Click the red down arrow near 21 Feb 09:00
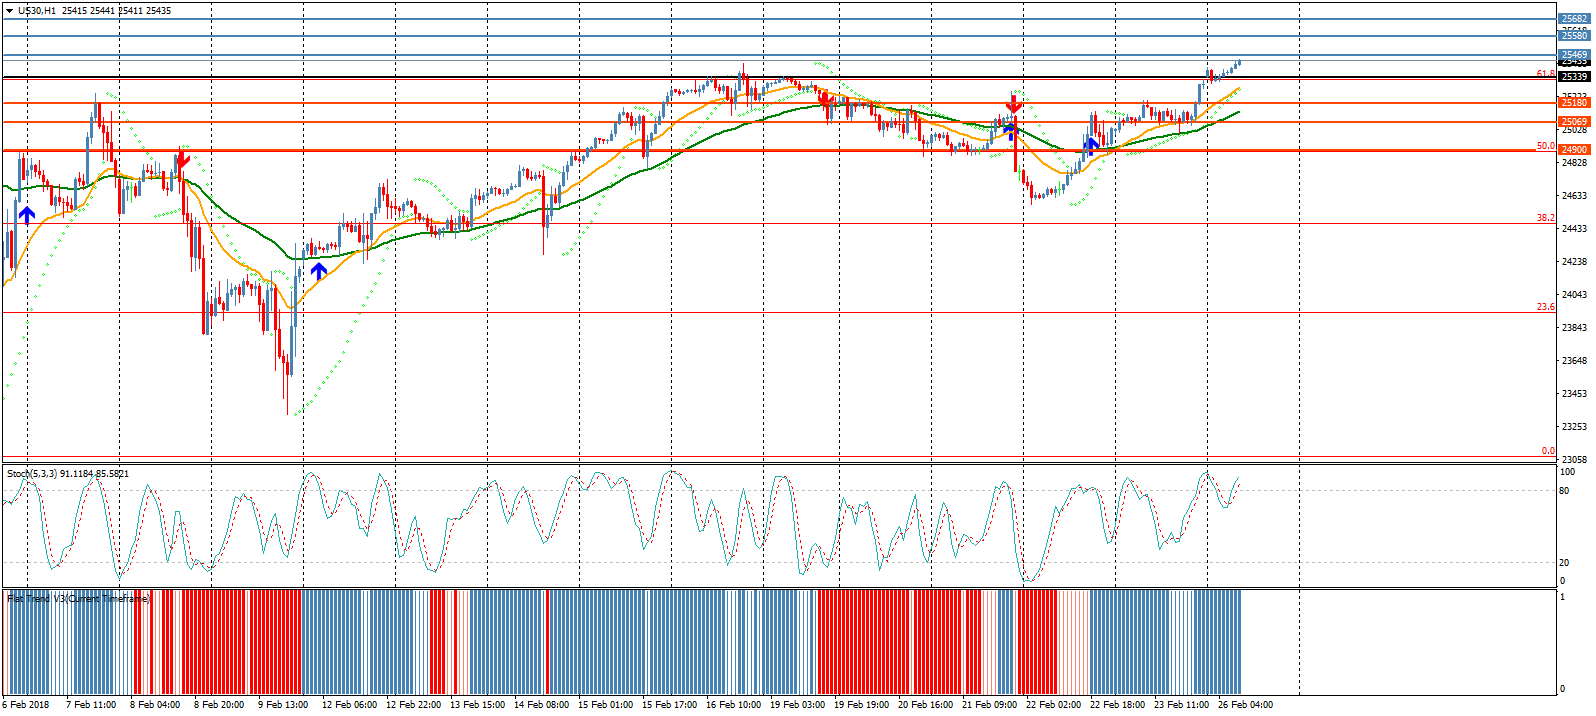This screenshot has height=716, width=1596. click(x=1014, y=104)
